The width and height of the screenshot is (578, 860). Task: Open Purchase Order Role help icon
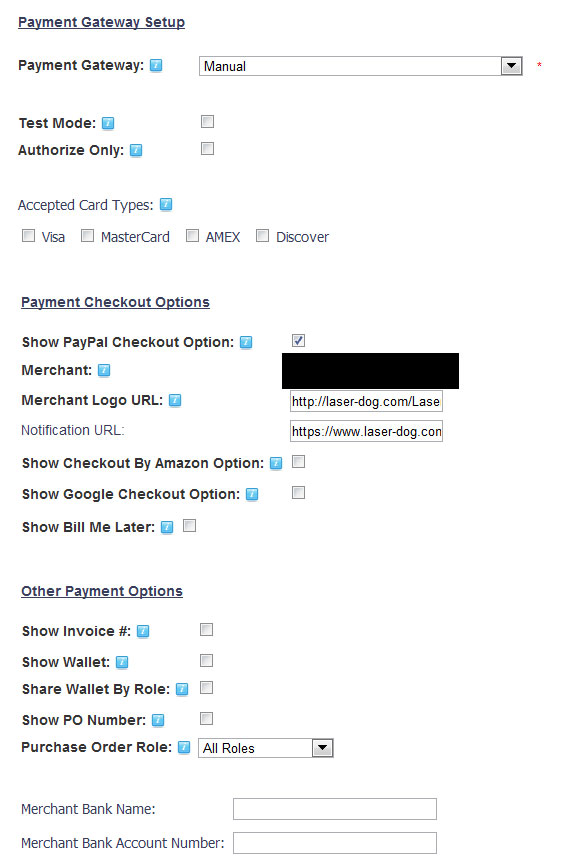pos(184,747)
